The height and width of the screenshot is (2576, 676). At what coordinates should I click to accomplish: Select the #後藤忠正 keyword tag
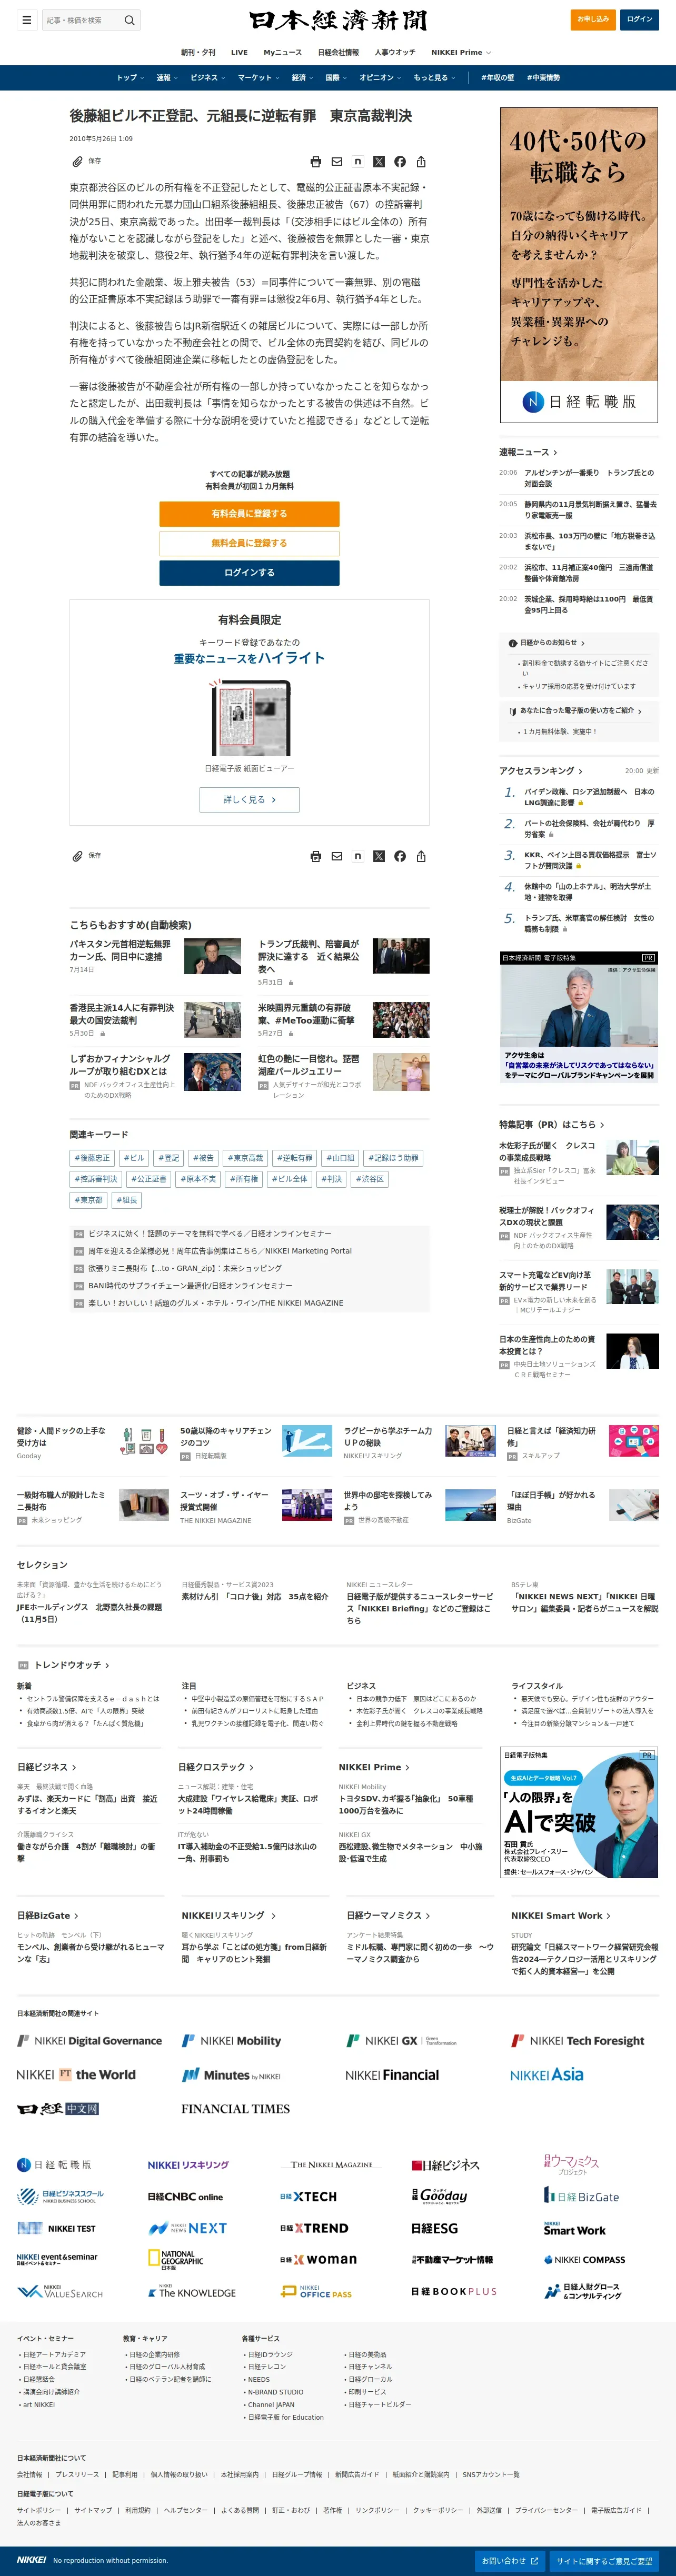[93, 1158]
